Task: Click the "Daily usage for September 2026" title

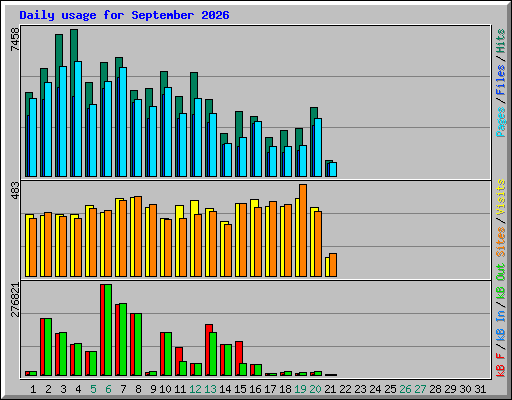Action: (124, 15)
